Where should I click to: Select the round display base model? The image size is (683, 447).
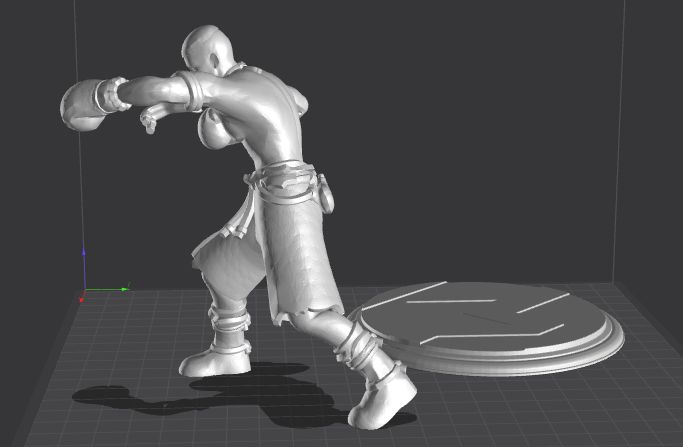tap(488, 328)
